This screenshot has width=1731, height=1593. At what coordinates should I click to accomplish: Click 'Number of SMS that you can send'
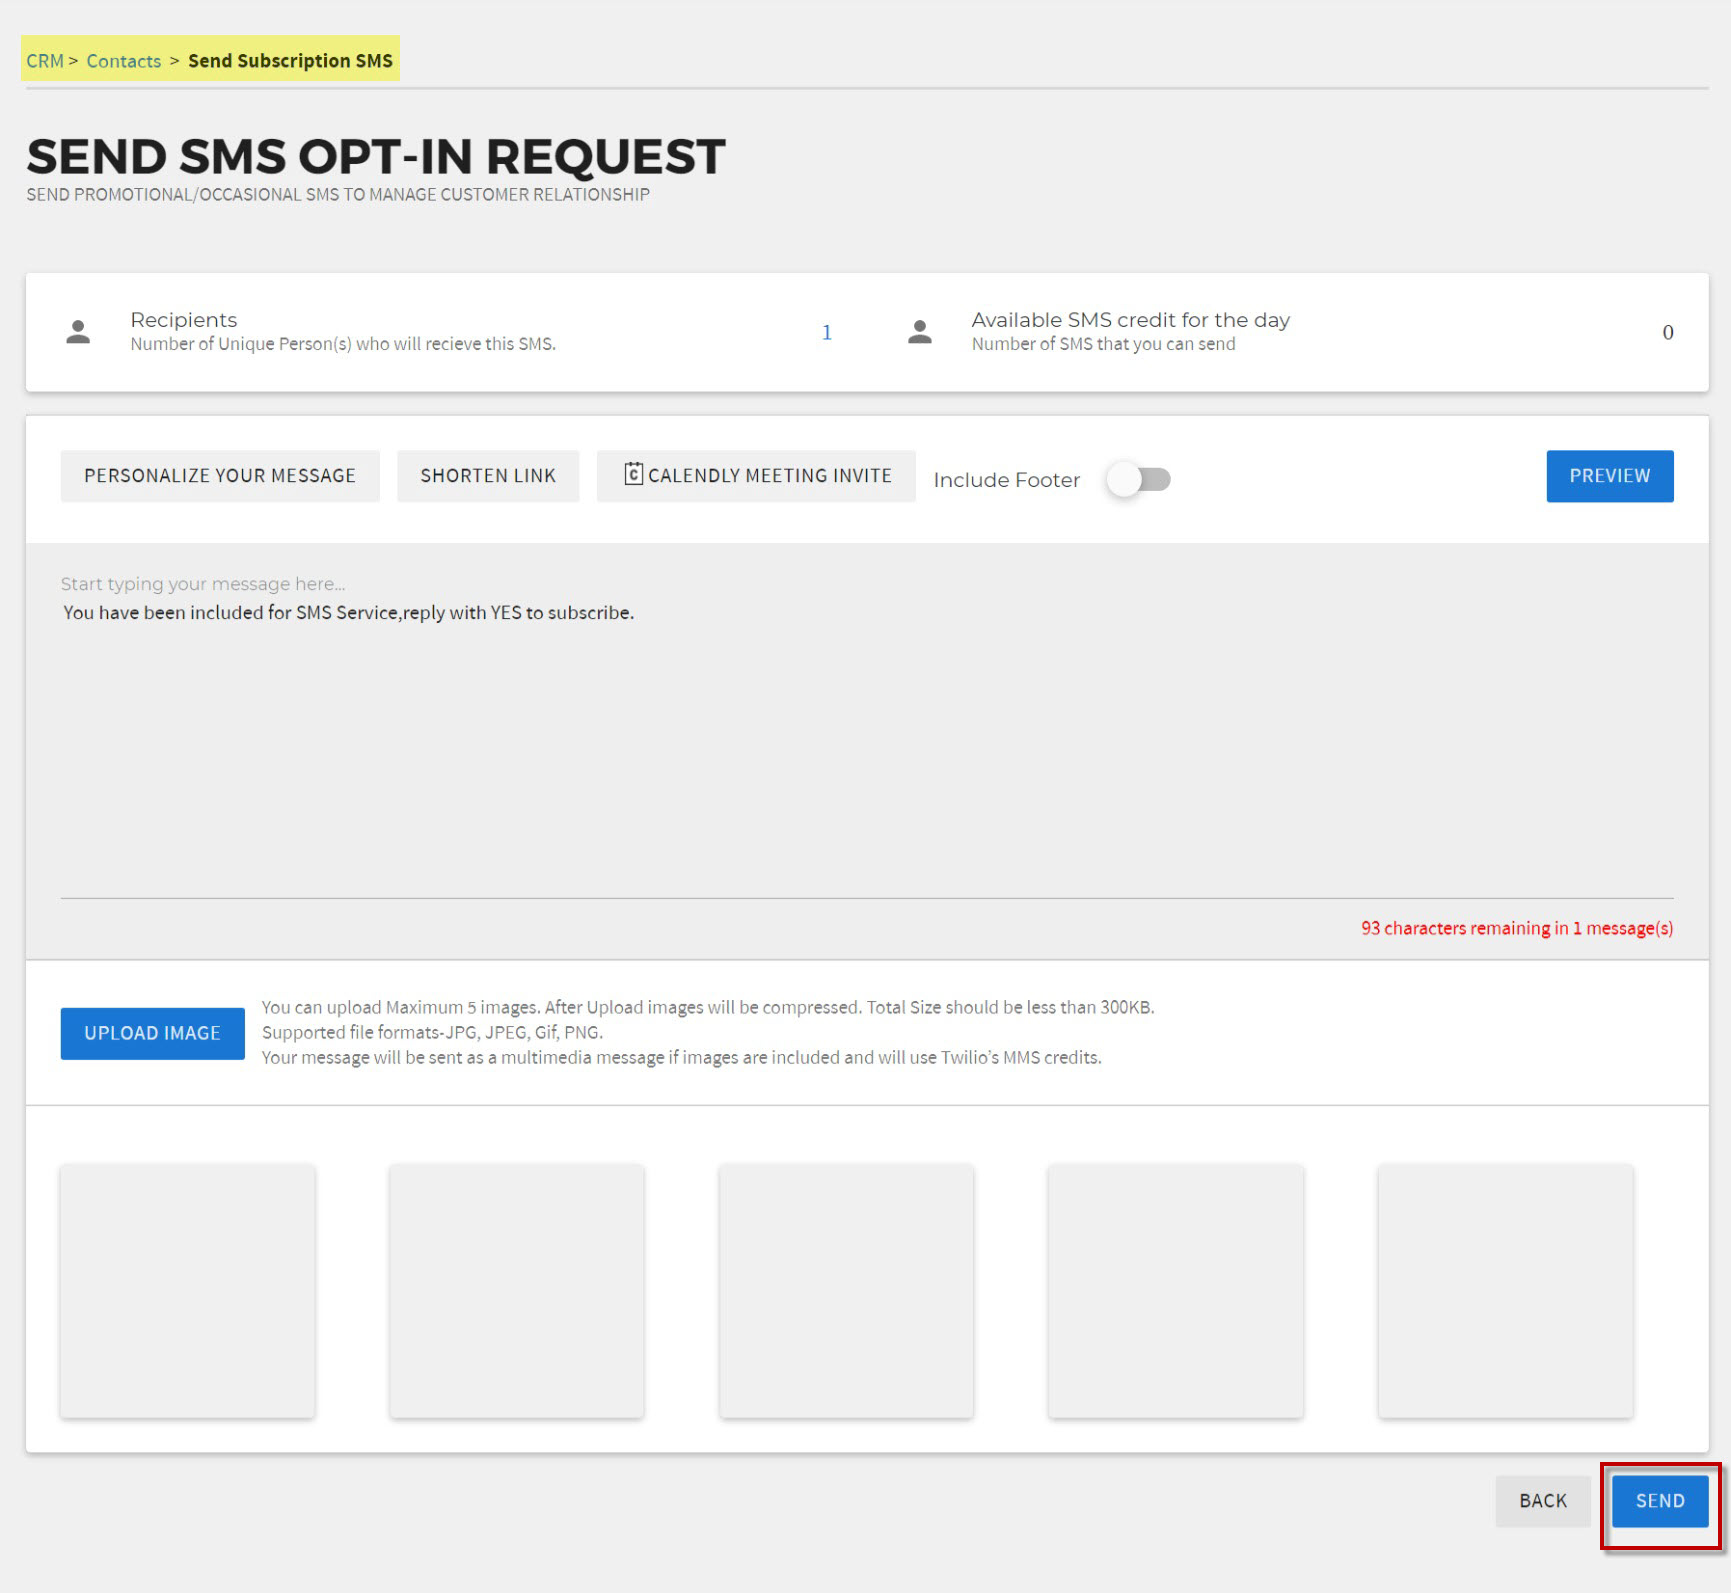tap(1103, 344)
